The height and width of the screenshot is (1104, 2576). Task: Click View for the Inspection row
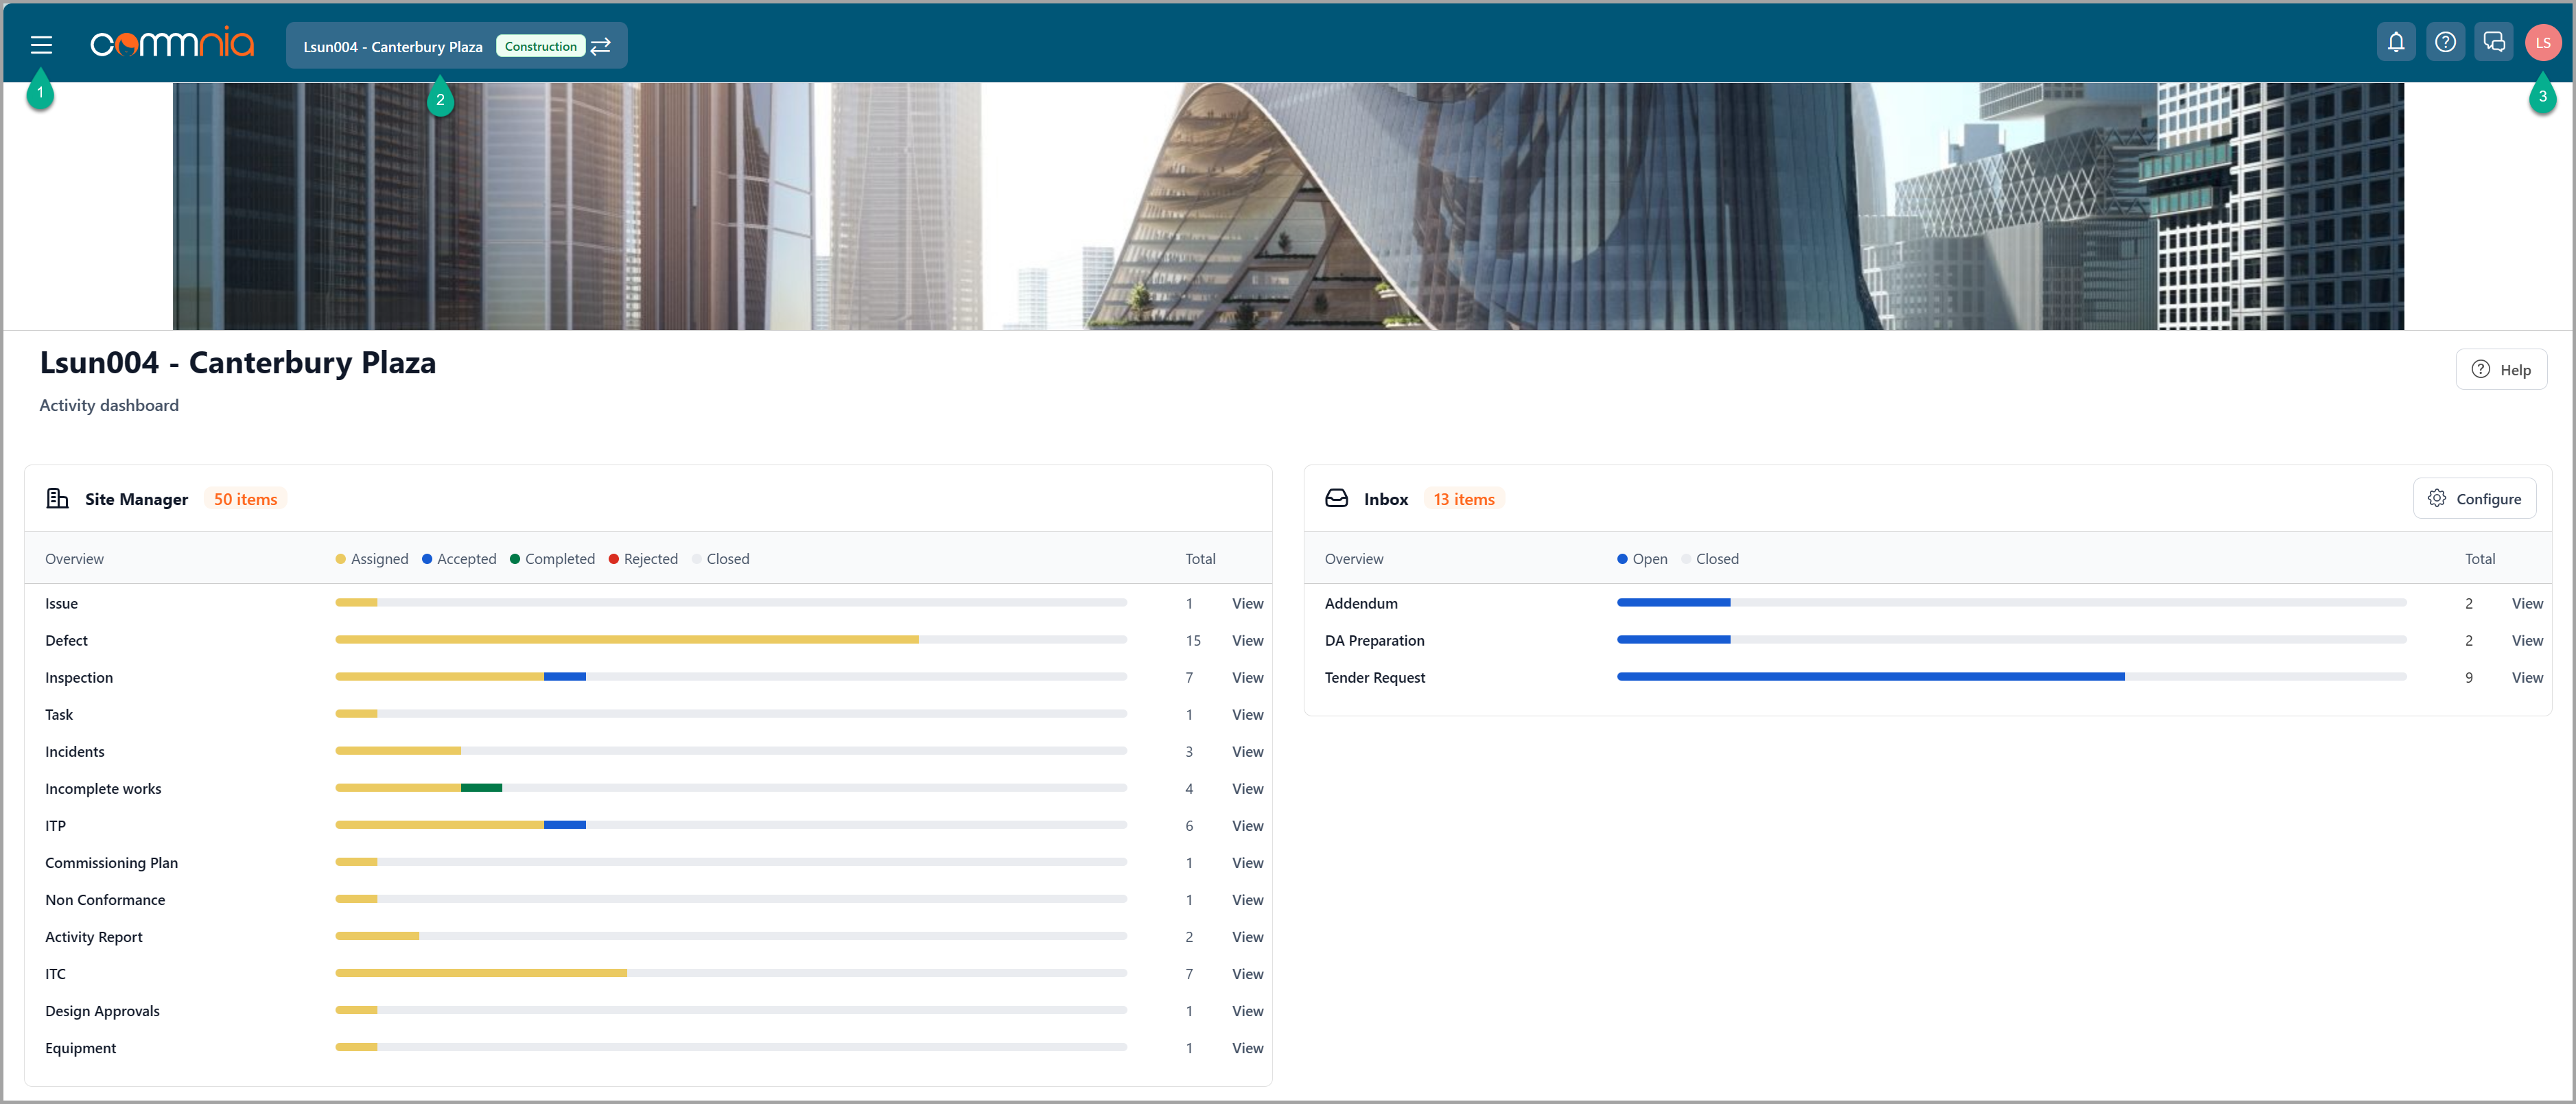1247,678
